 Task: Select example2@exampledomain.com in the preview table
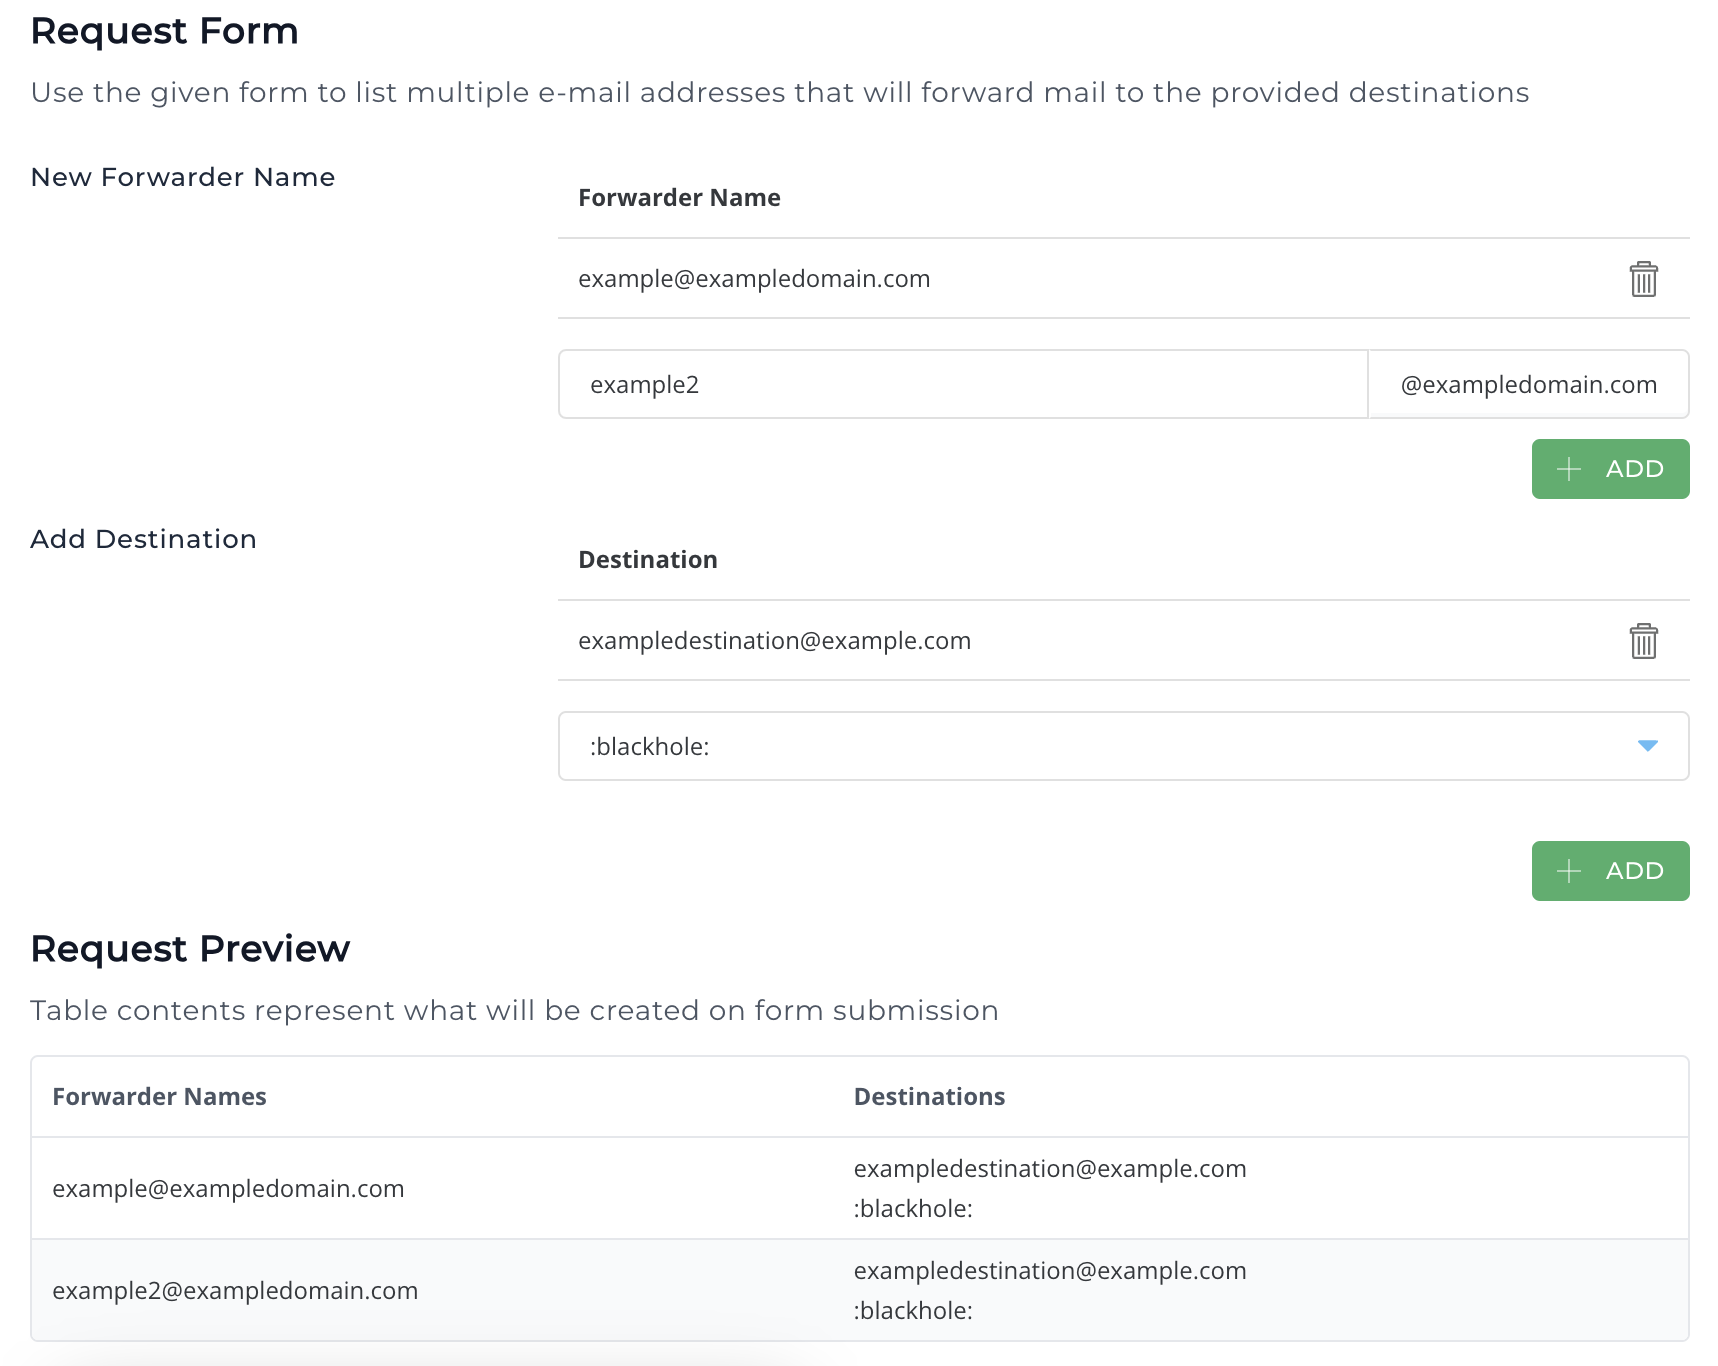pos(235,1290)
